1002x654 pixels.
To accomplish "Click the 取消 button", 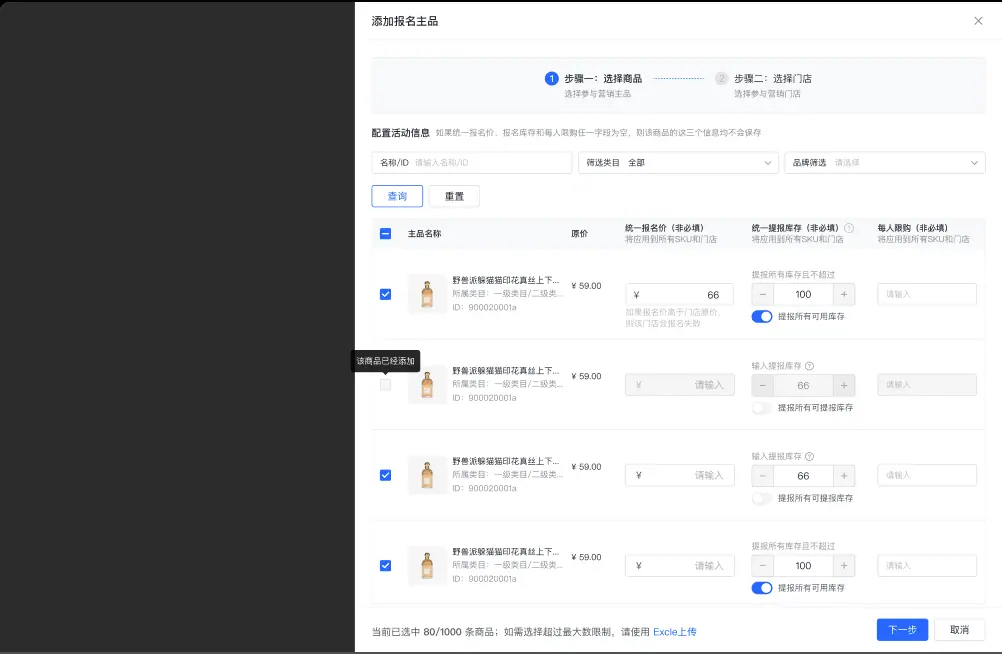I will click(x=959, y=630).
